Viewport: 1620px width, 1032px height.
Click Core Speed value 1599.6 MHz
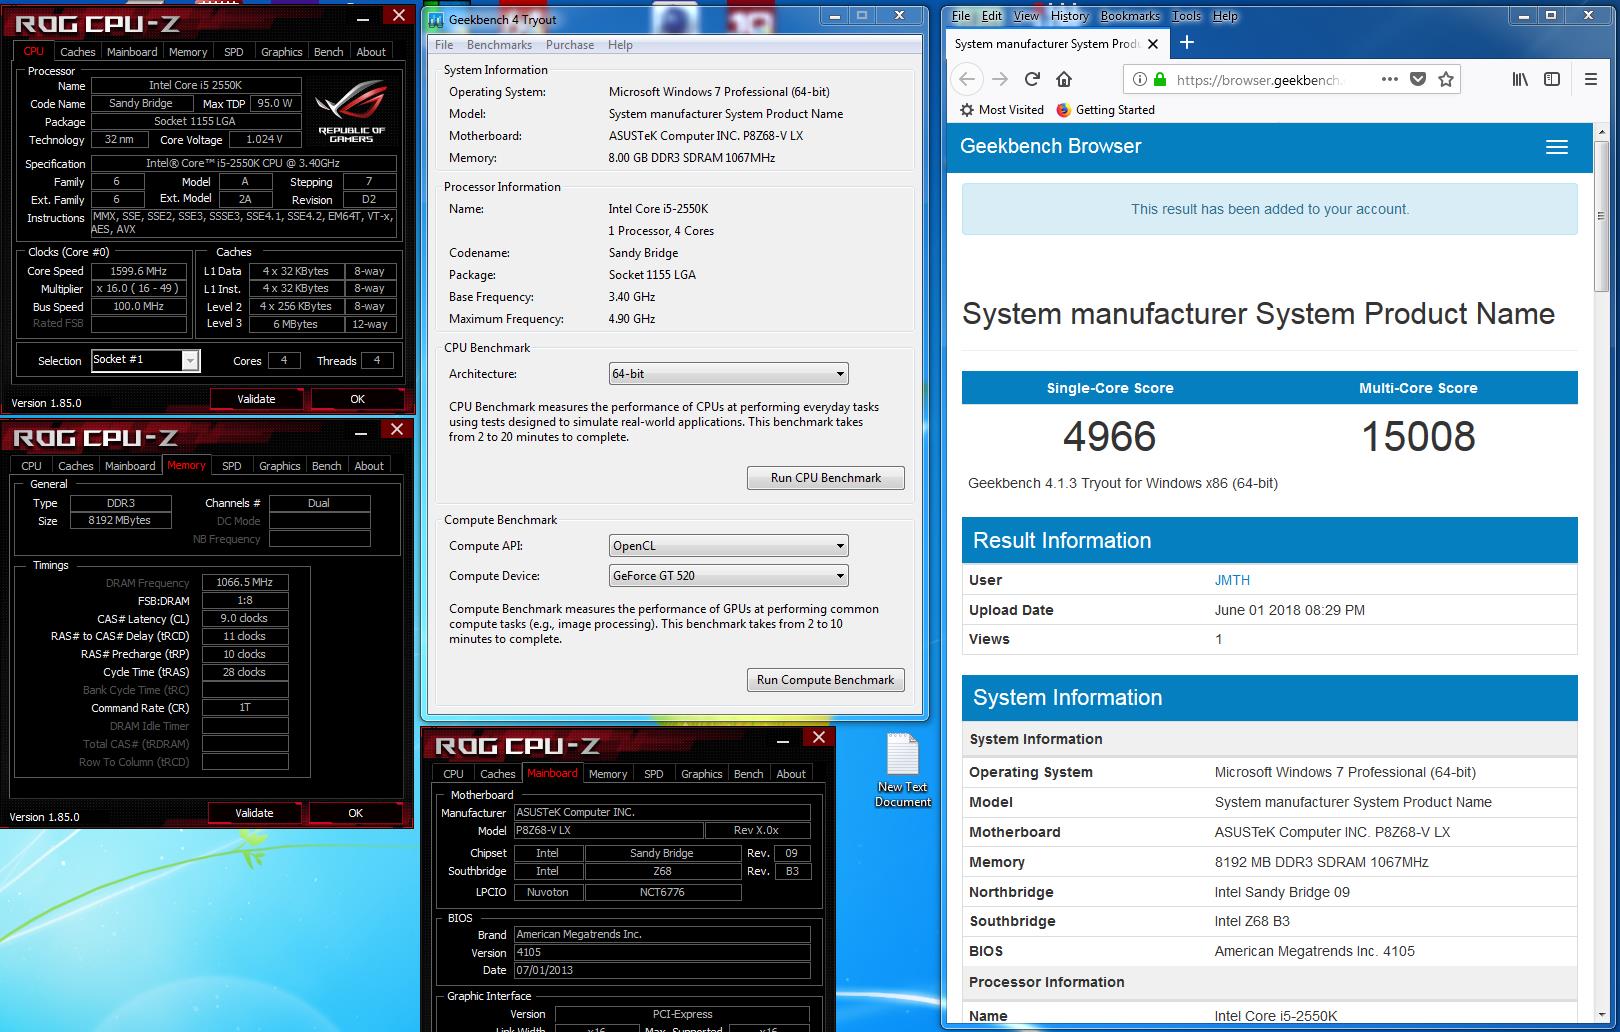[139, 271]
